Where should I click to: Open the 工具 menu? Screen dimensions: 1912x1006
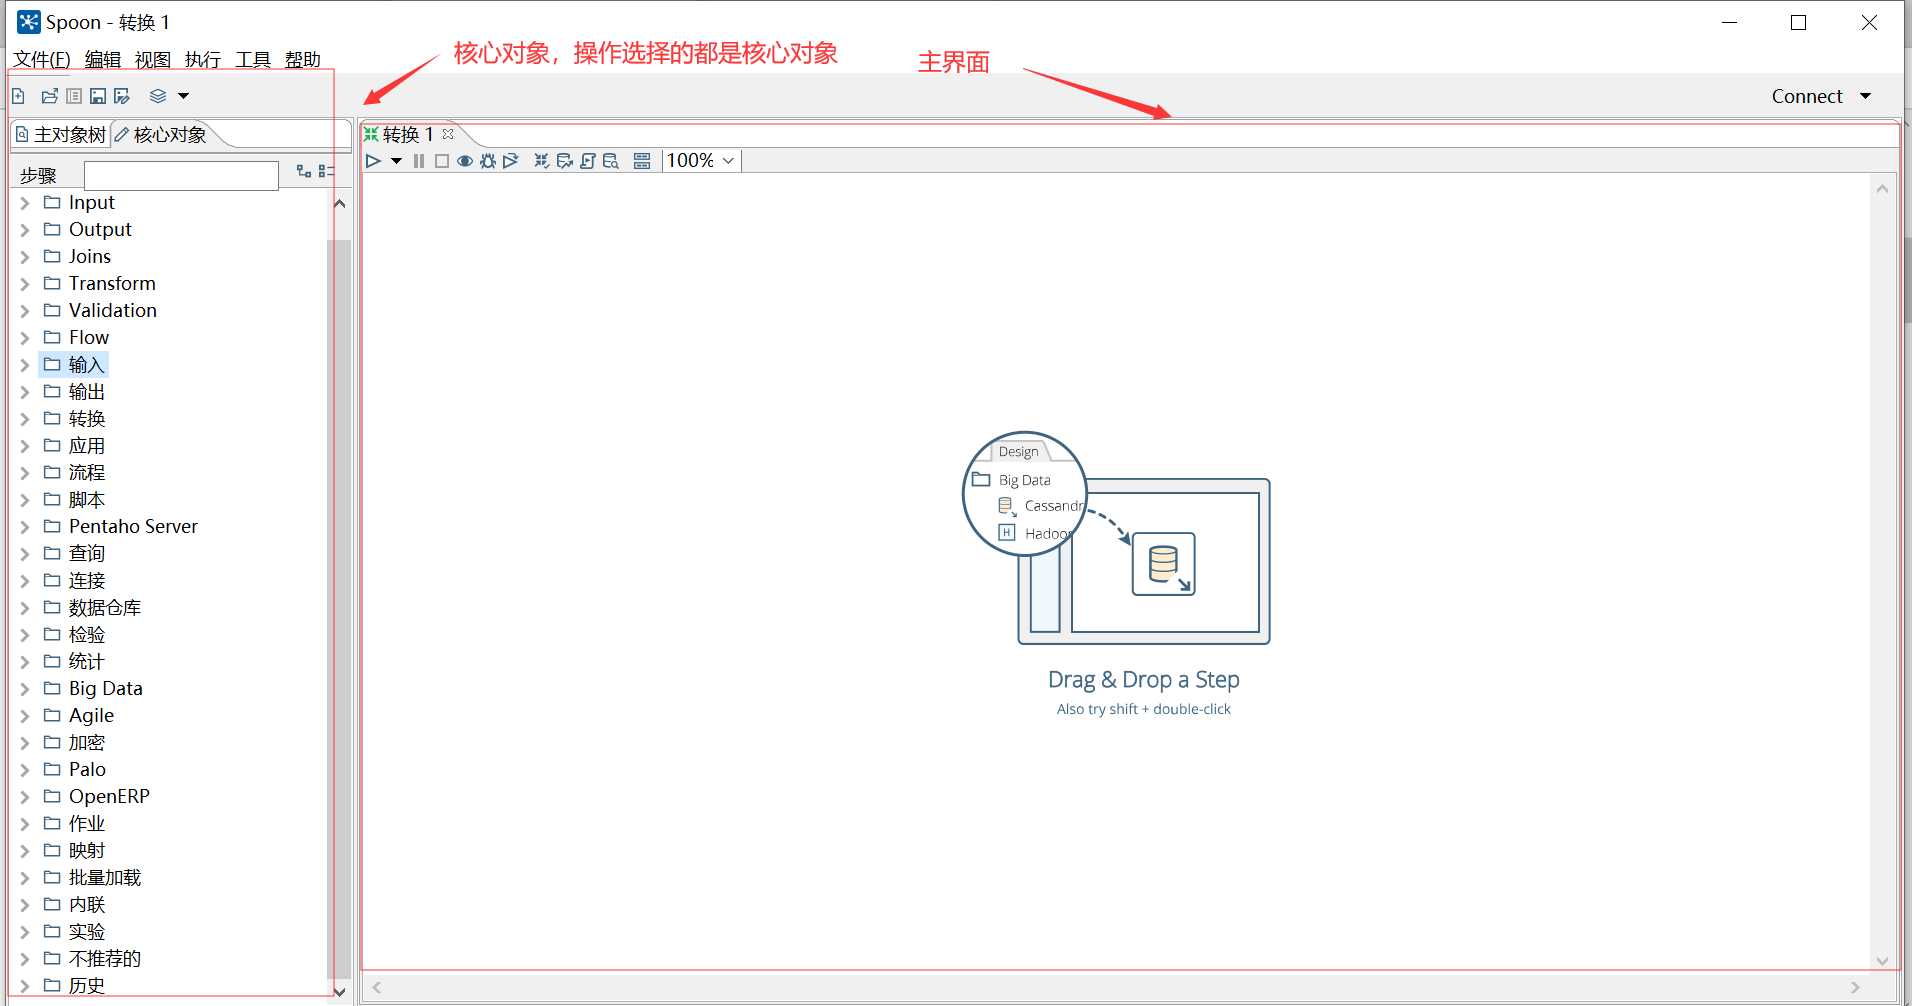pyautogui.click(x=253, y=60)
